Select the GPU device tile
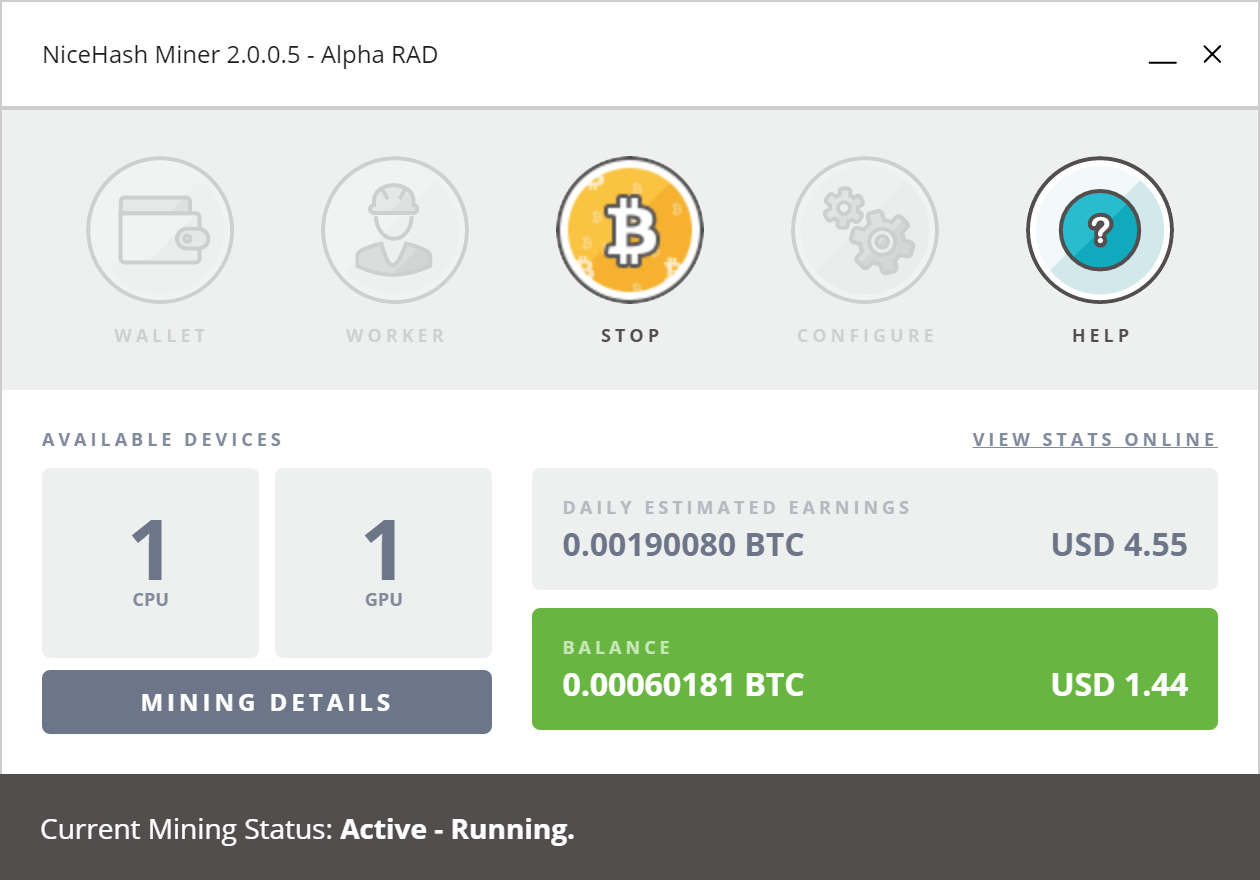The height and width of the screenshot is (882, 1260). point(383,562)
